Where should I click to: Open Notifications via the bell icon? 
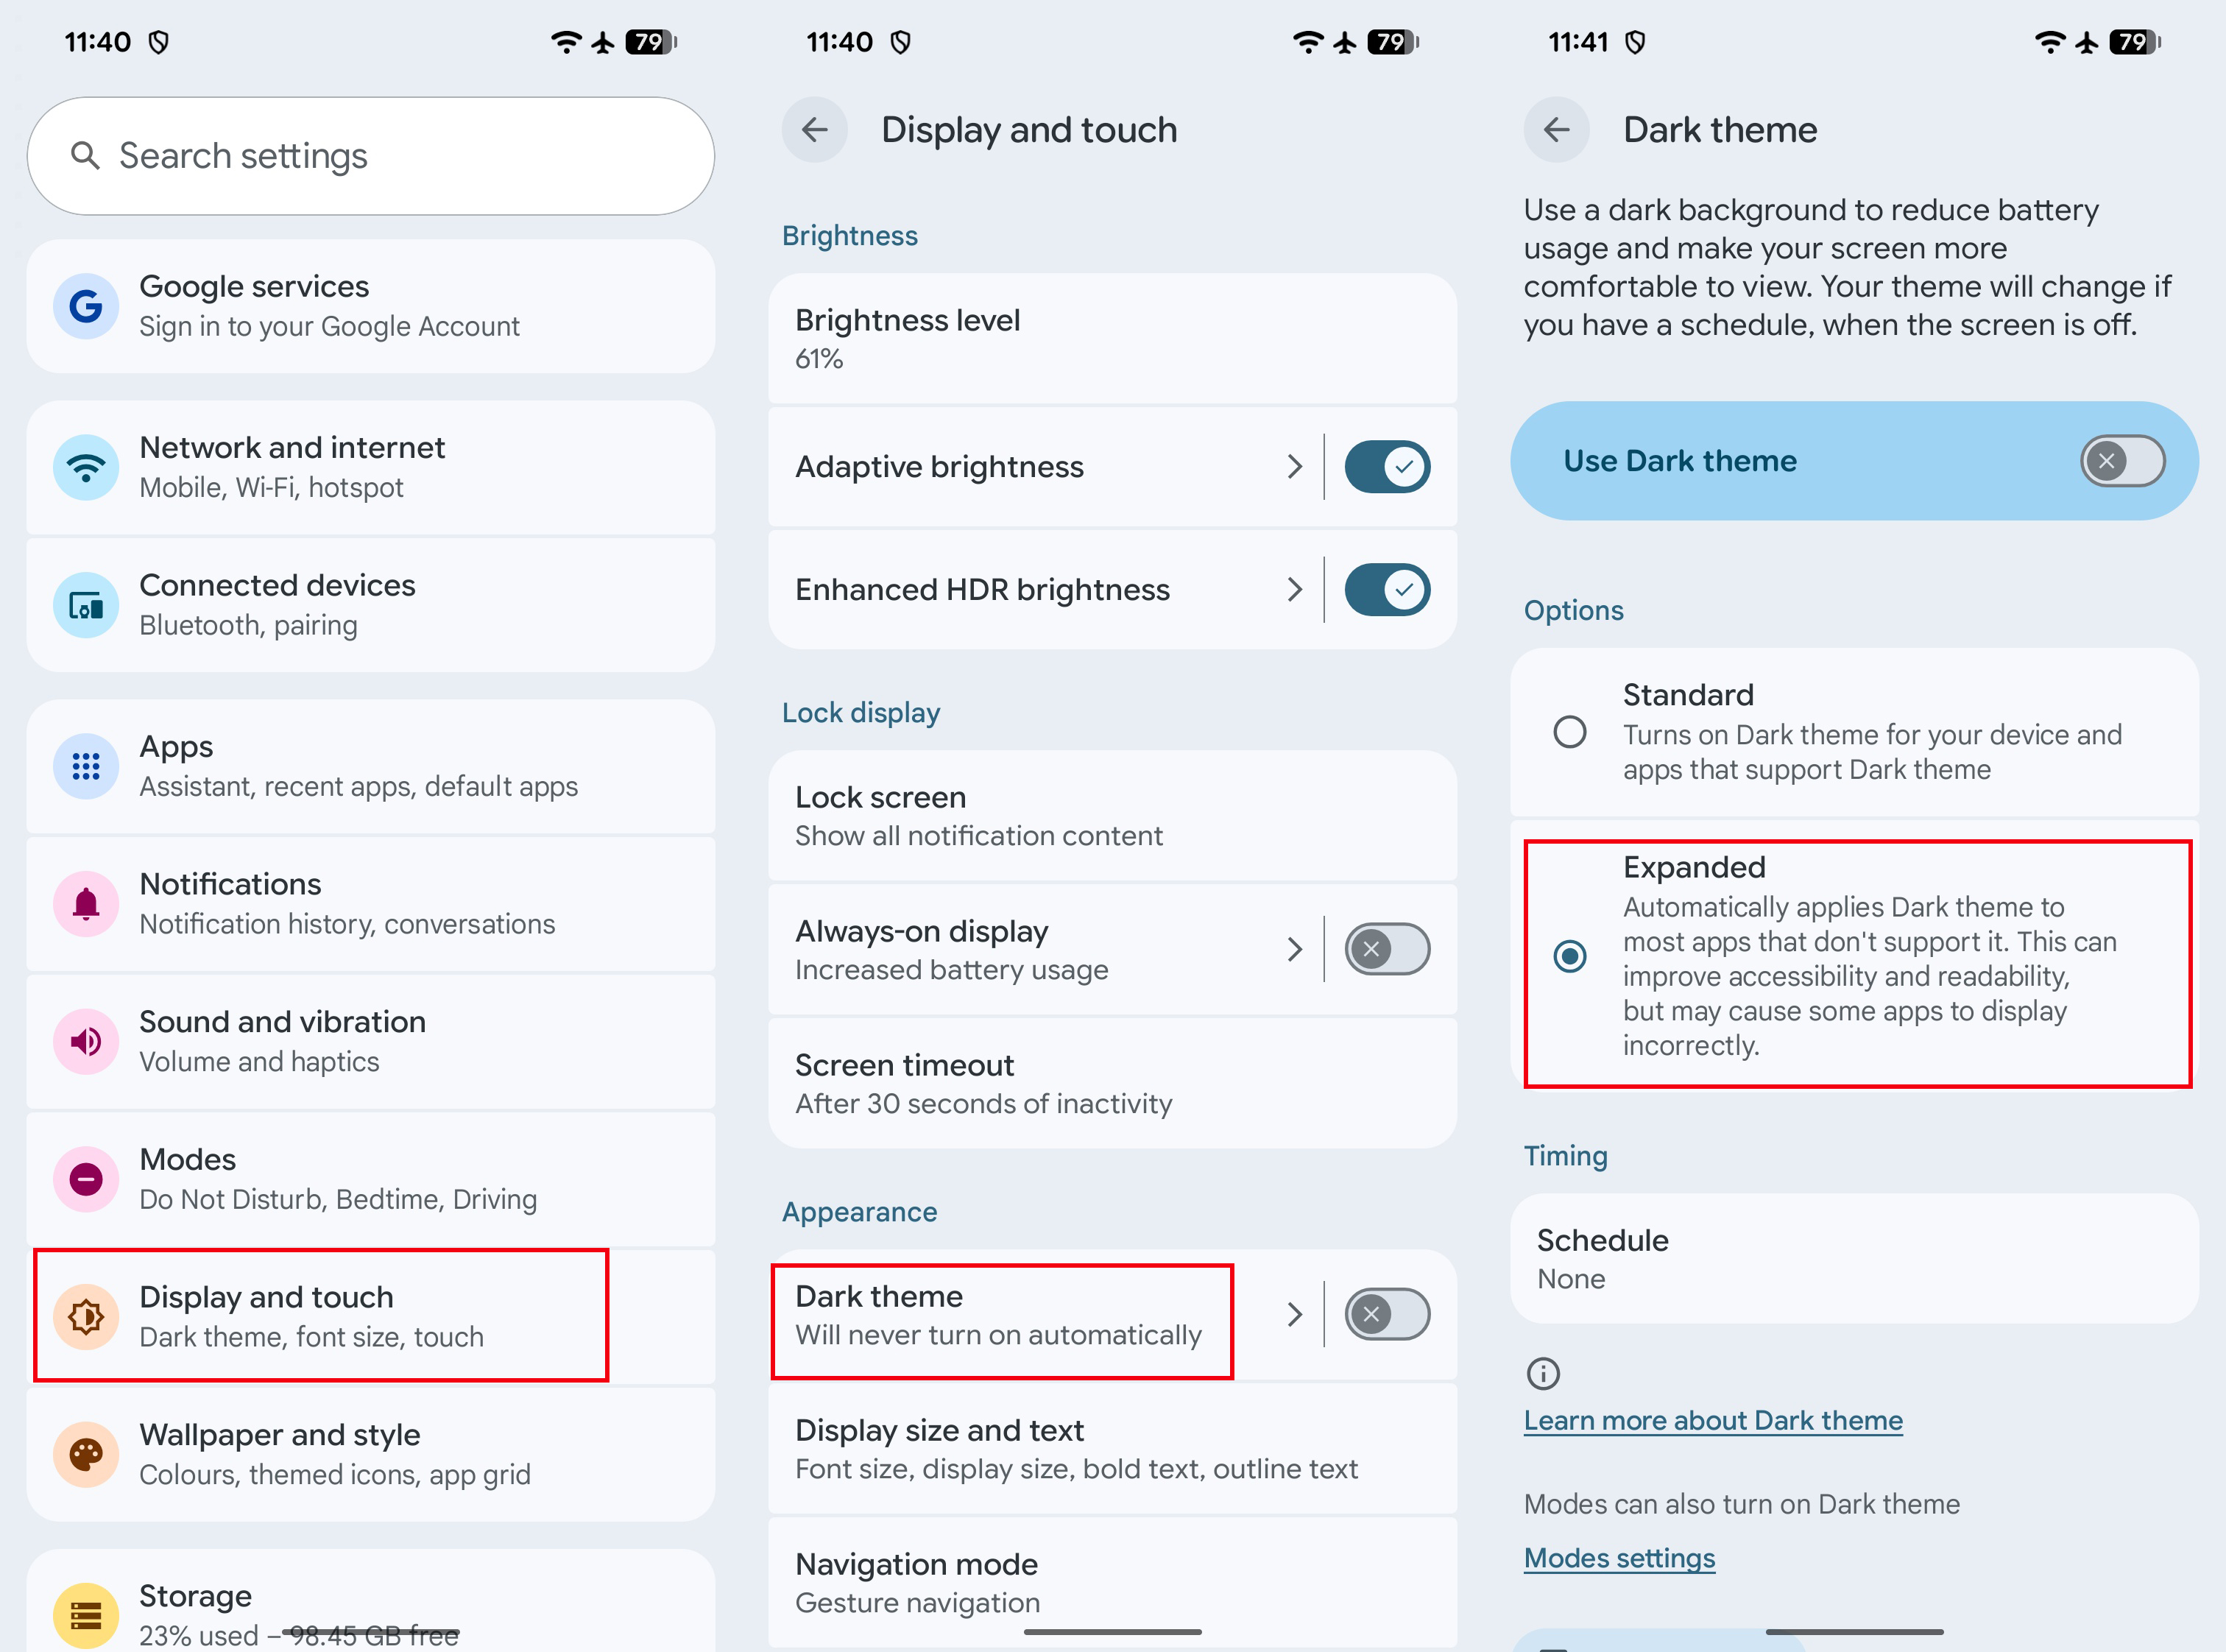[87, 903]
